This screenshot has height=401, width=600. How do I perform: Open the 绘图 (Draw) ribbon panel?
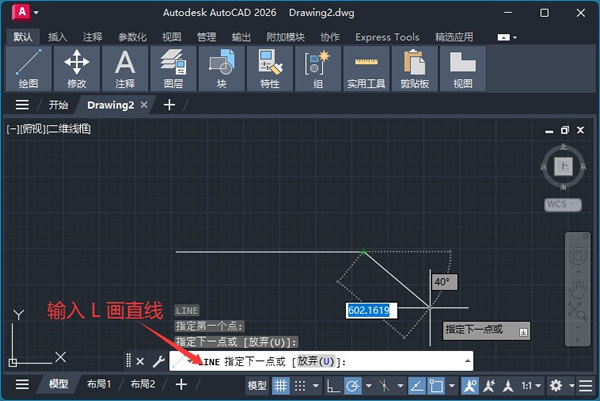tap(28, 68)
